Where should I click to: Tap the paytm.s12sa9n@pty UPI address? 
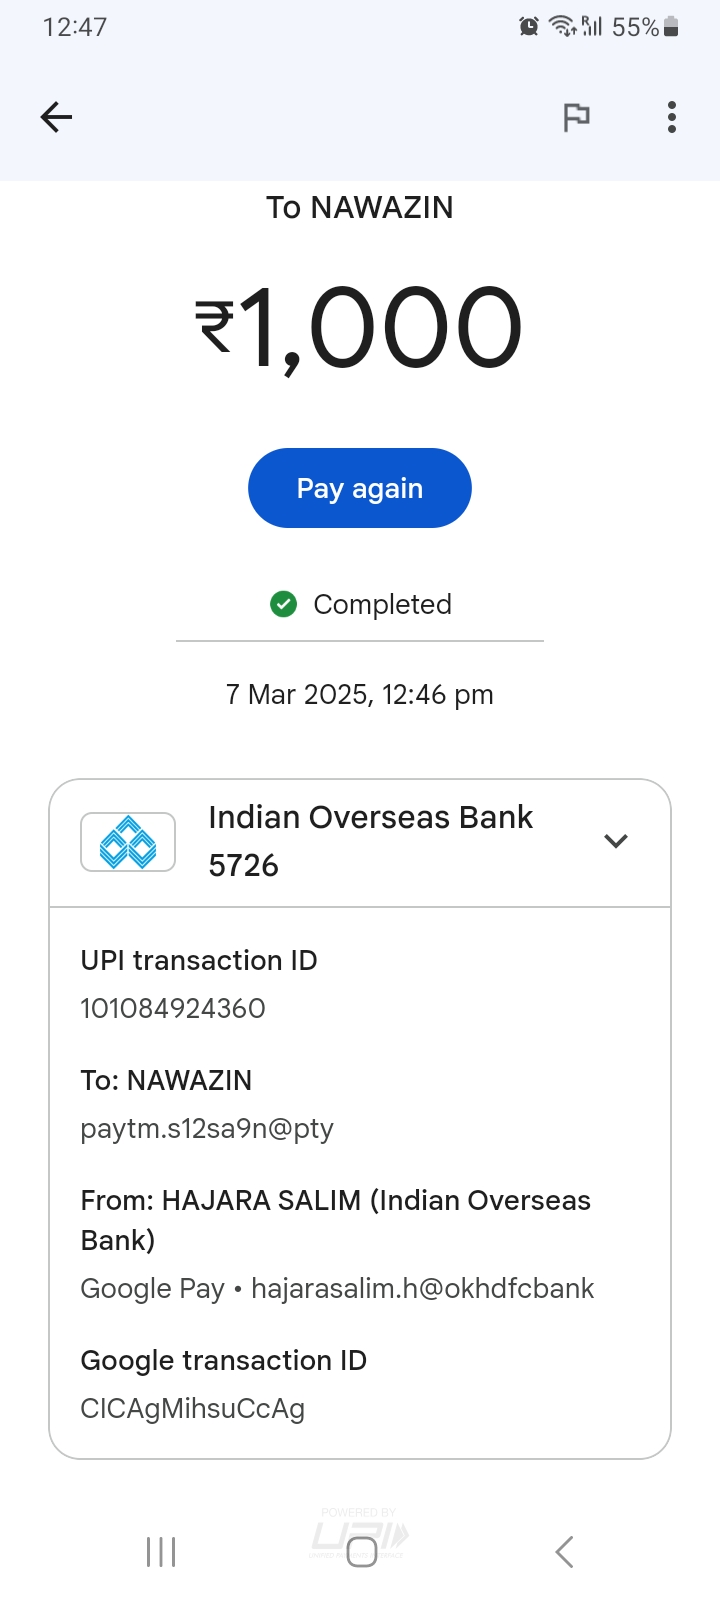(207, 1128)
